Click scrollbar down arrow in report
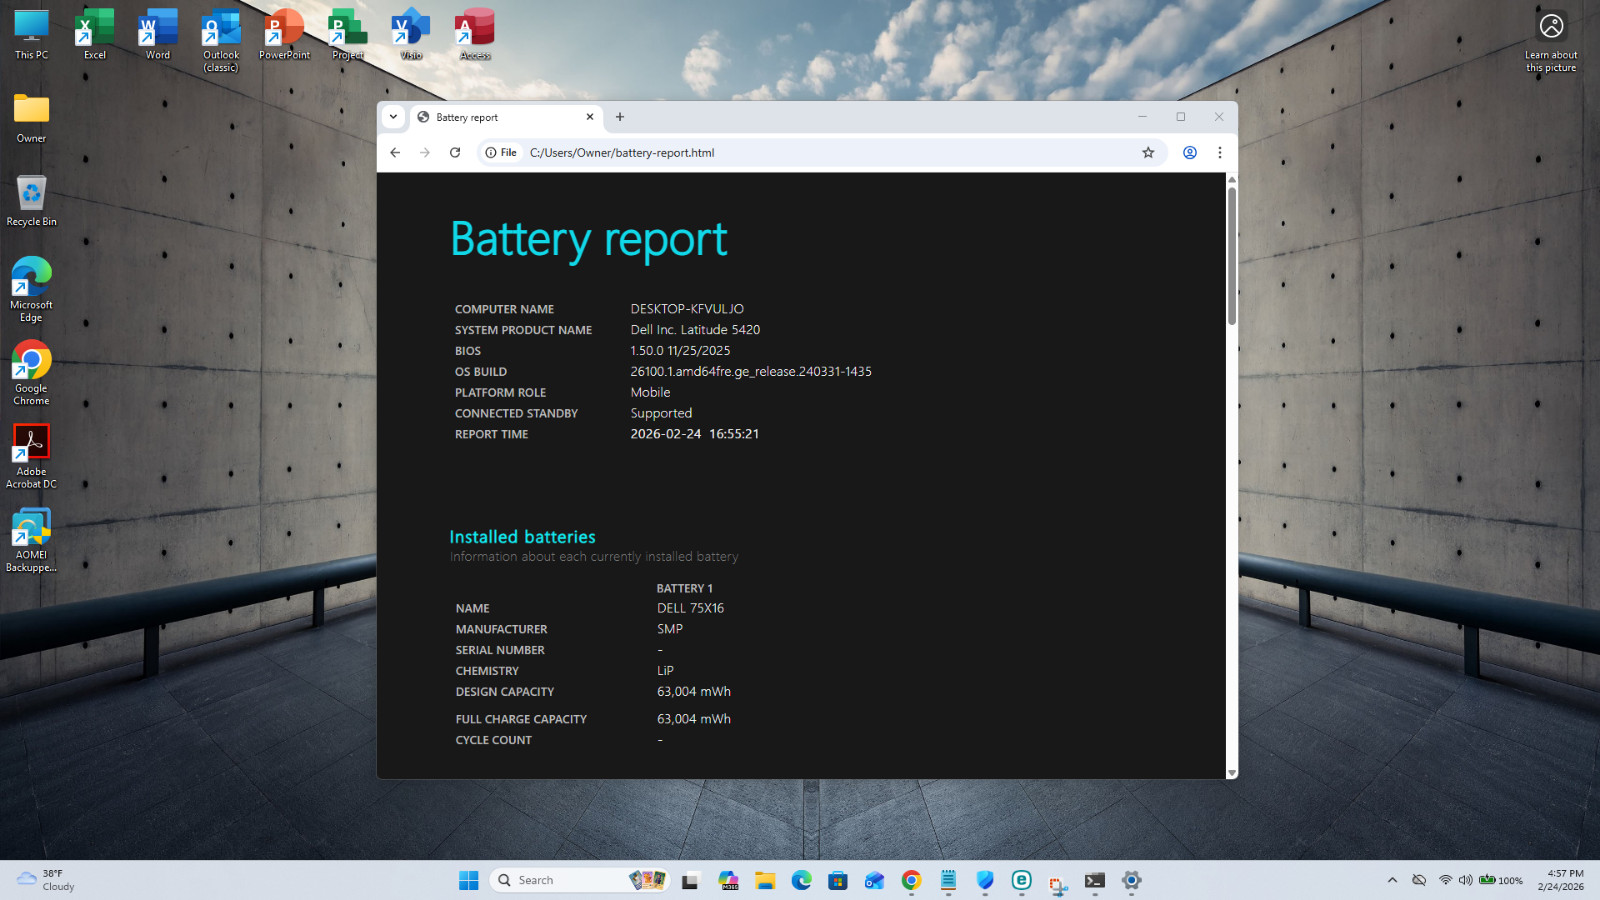The image size is (1600, 900). click(1232, 773)
